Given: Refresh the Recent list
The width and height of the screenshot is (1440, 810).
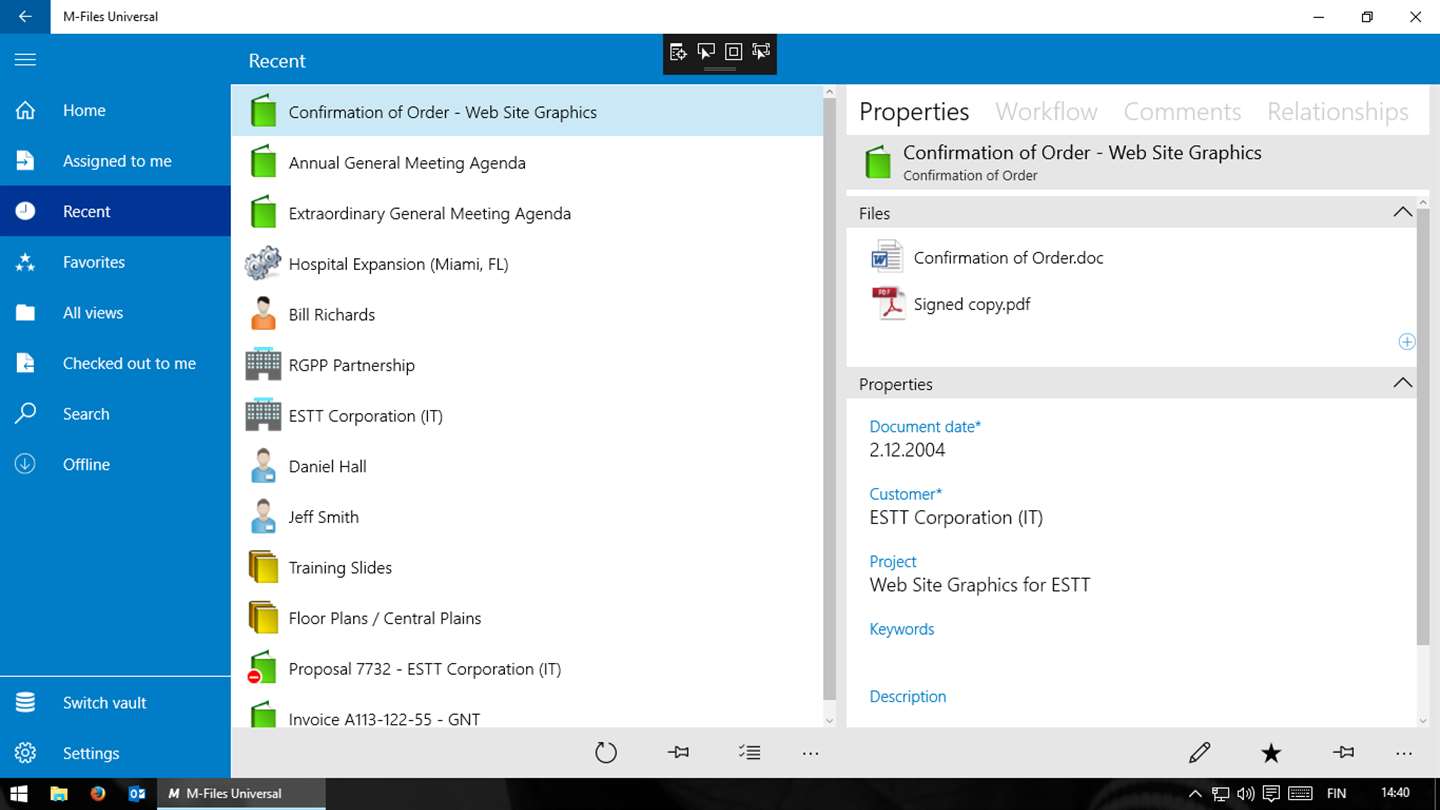Looking at the screenshot, I should (606, 753).
